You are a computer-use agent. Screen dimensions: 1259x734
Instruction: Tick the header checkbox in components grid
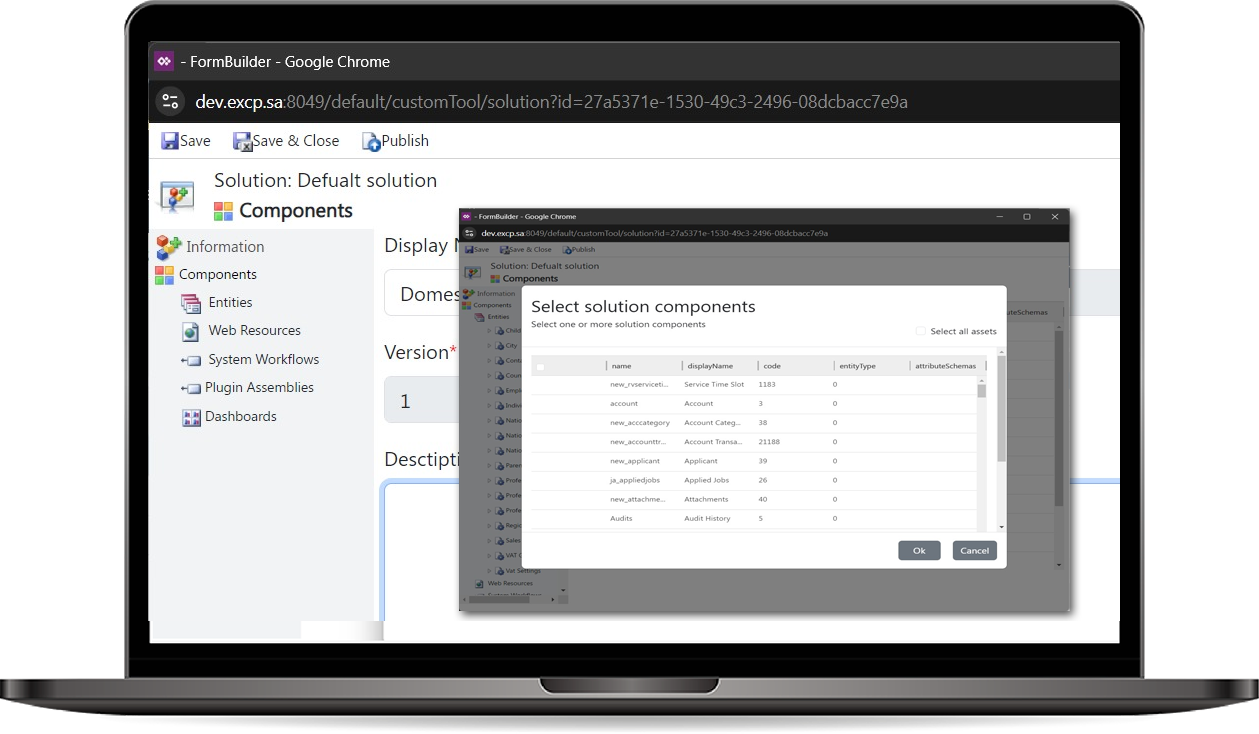pos(541,367)
